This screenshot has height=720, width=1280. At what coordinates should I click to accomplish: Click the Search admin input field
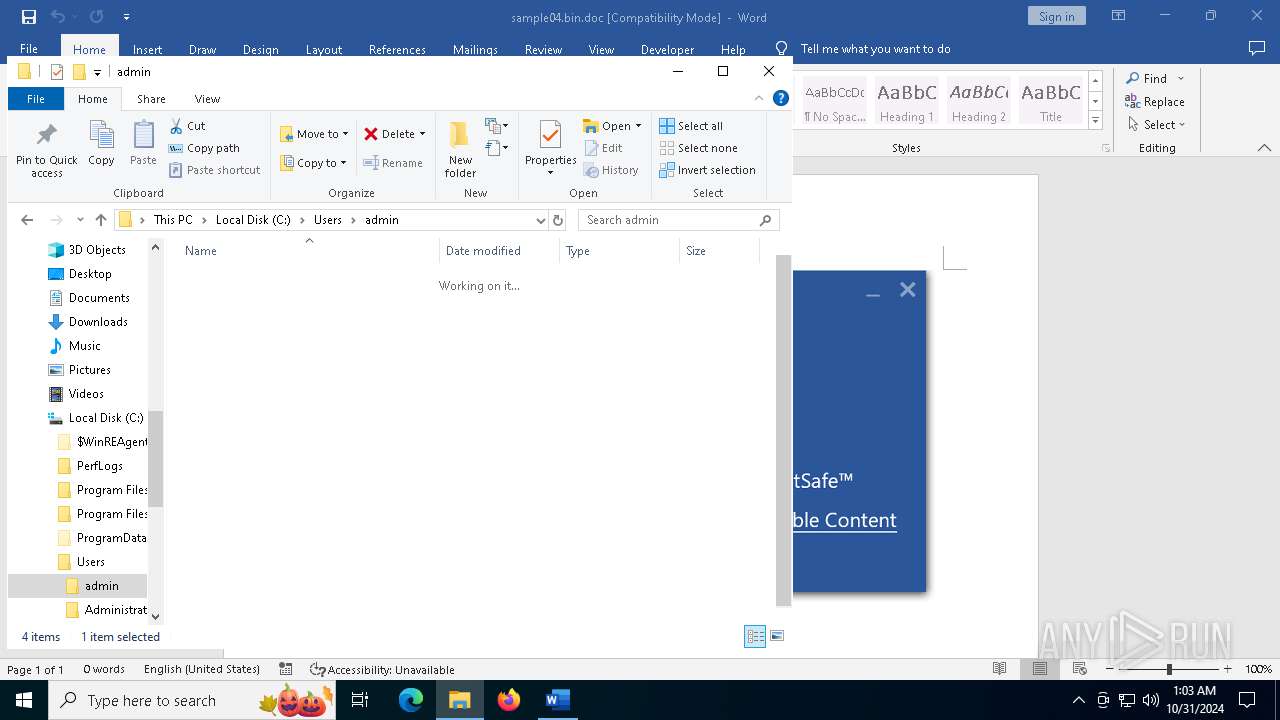click(670, 220)
